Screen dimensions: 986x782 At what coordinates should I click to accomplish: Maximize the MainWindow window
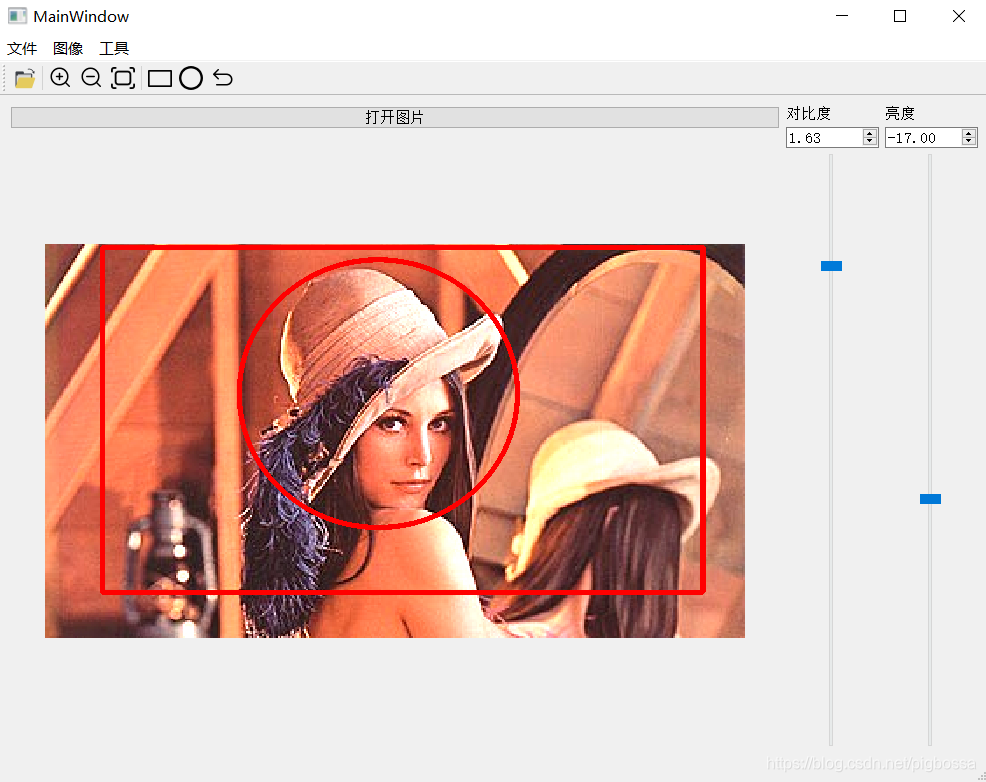900,16
